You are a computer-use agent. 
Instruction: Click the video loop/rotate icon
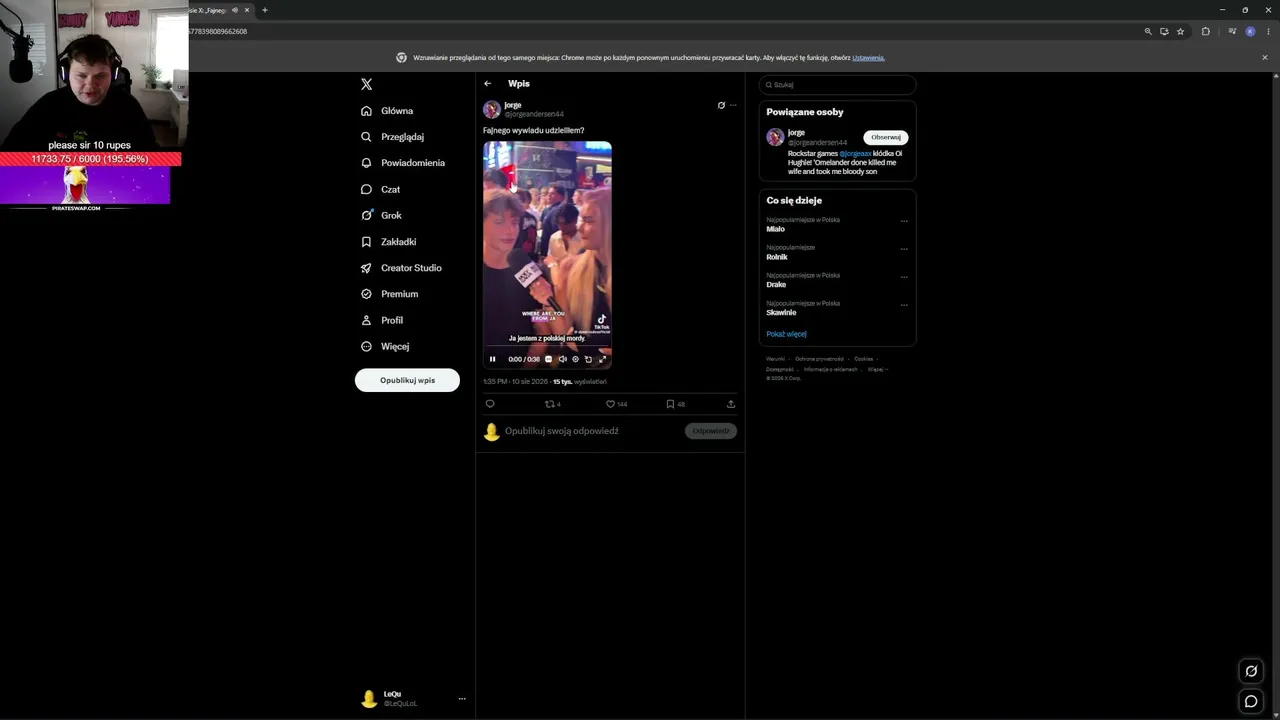[588, 359]
